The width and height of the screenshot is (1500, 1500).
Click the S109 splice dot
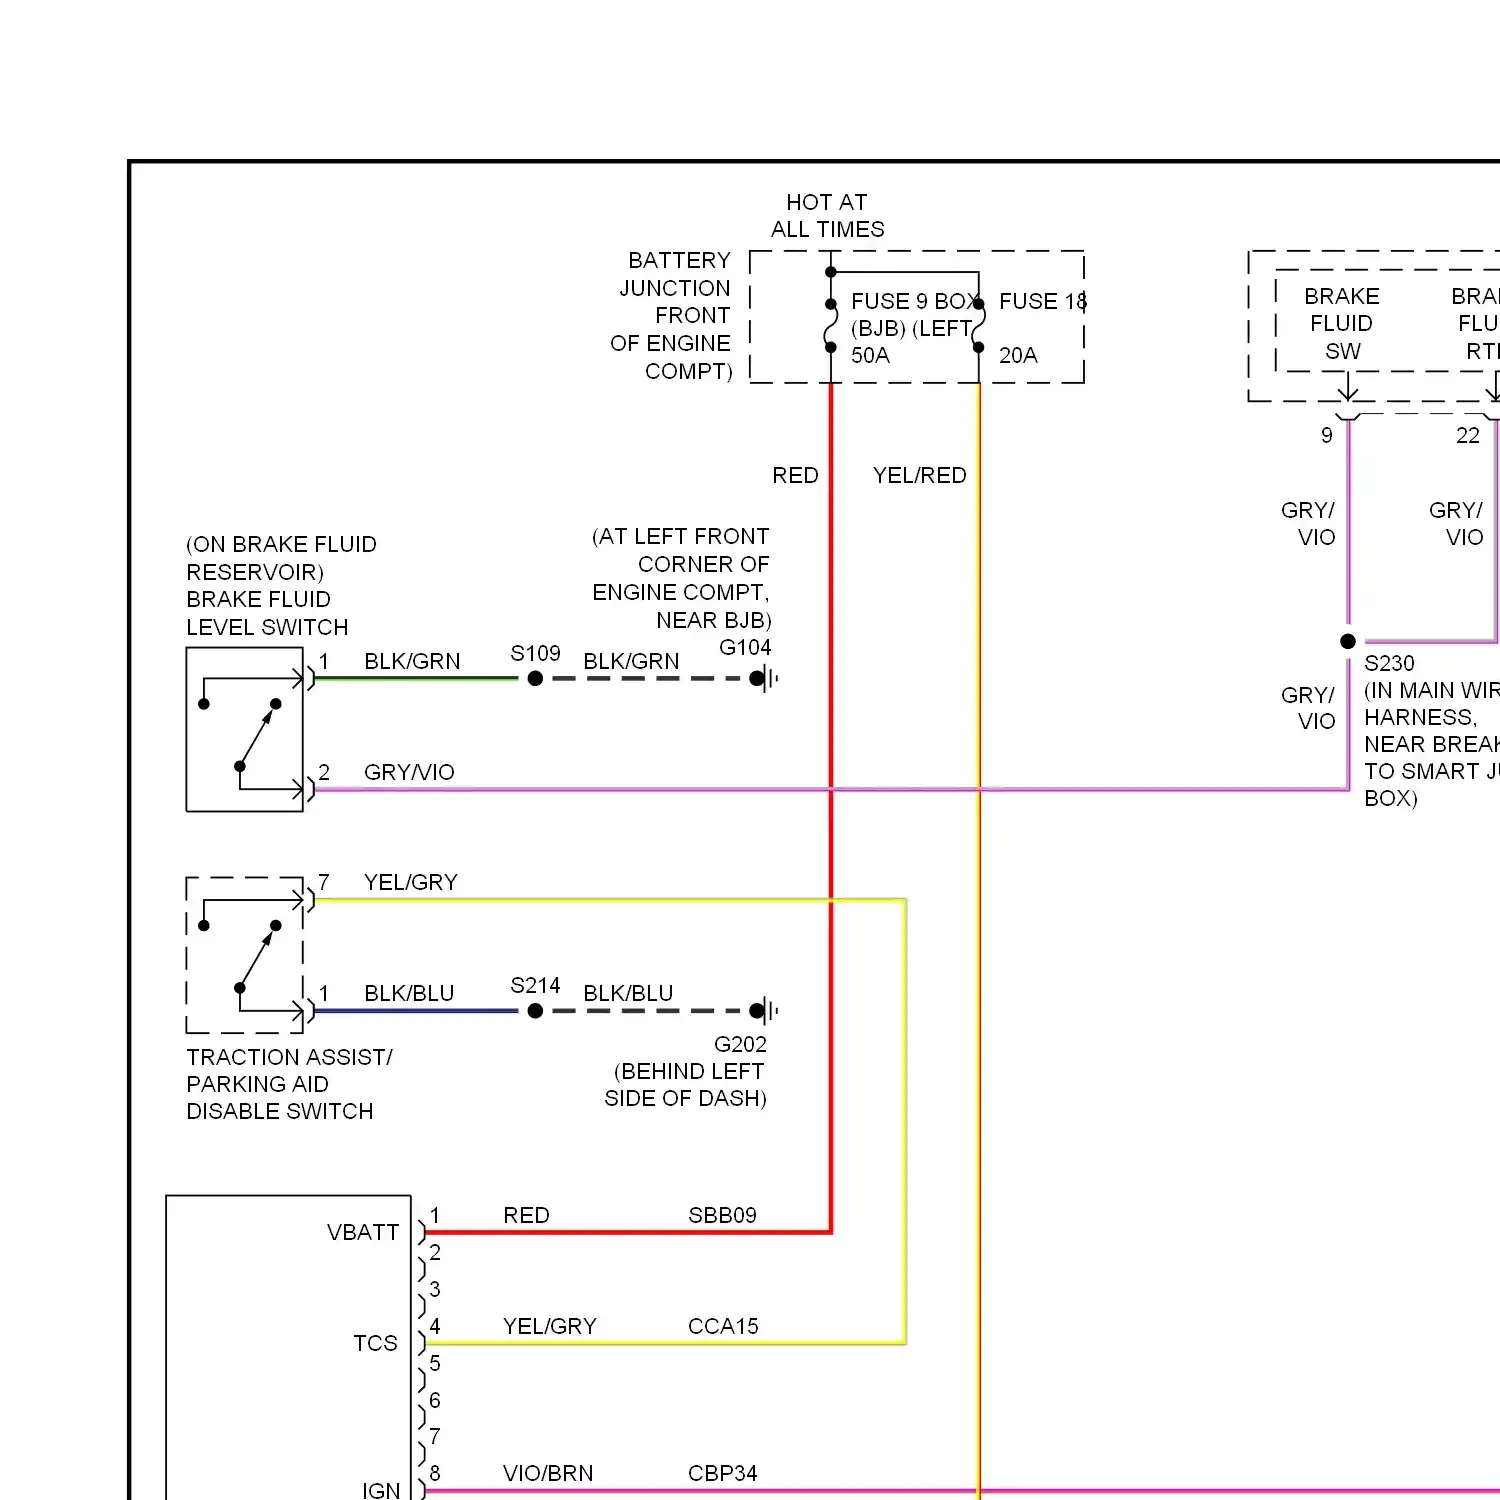(535, 678)
